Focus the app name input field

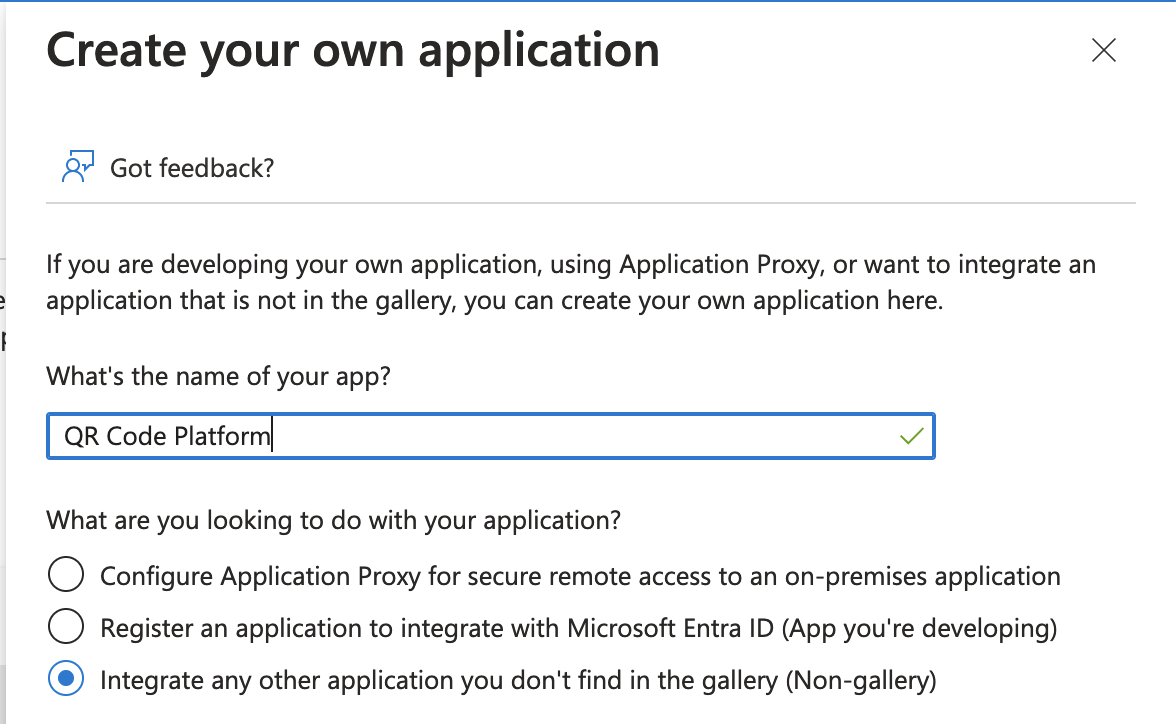[x=490, y=436]
